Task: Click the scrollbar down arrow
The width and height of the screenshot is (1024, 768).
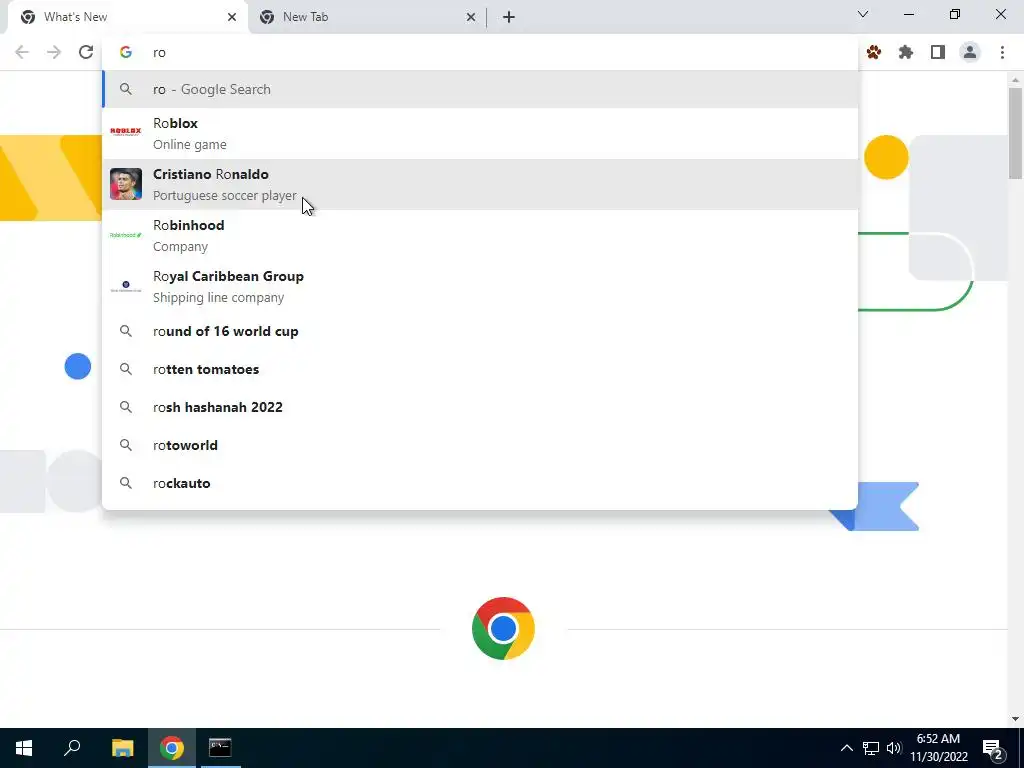Action: 1015,719
